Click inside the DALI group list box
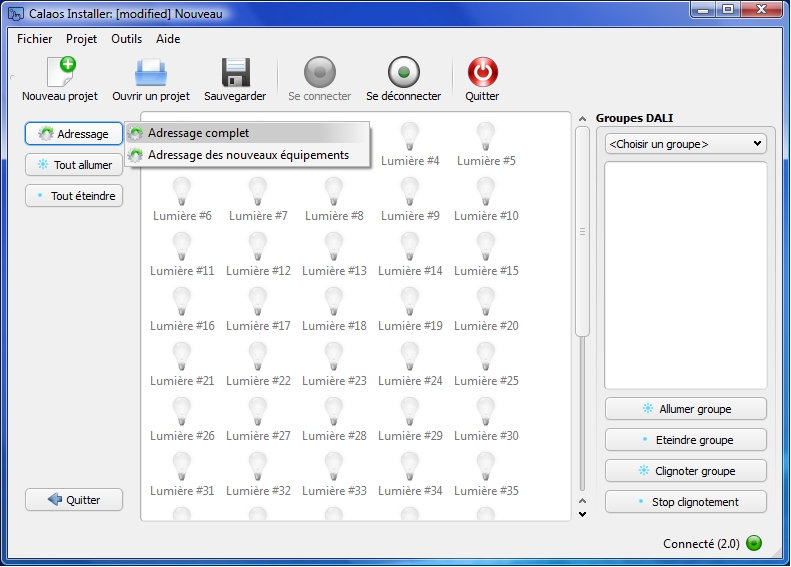The width and height of the screenshot is (791, 567). (686, 275)
